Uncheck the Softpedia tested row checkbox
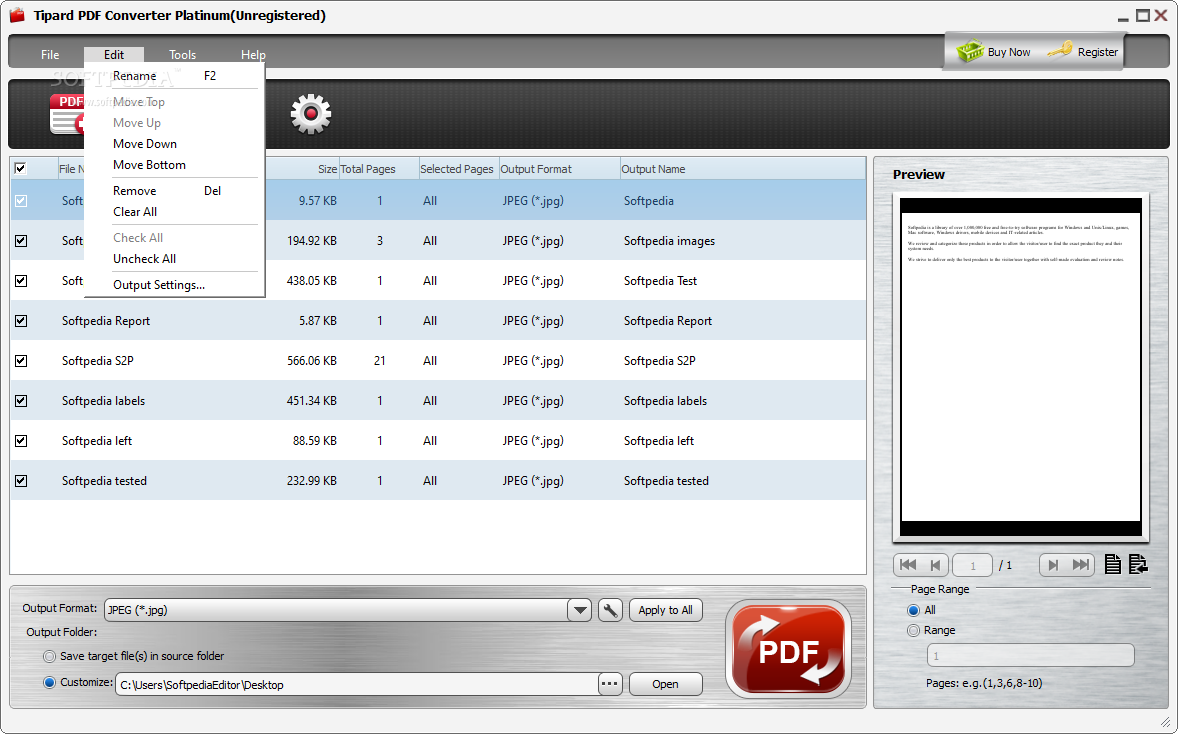This screenshot has height=734, width=1178. point(21,481)
